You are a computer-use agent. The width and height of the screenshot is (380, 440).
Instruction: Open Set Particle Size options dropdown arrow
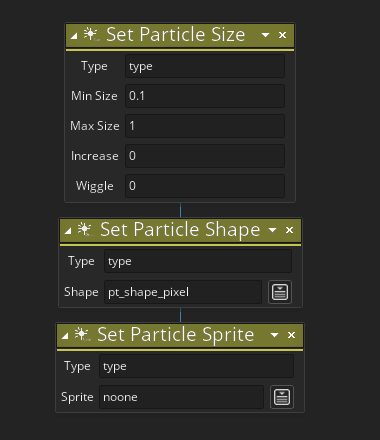pos(265,35)
